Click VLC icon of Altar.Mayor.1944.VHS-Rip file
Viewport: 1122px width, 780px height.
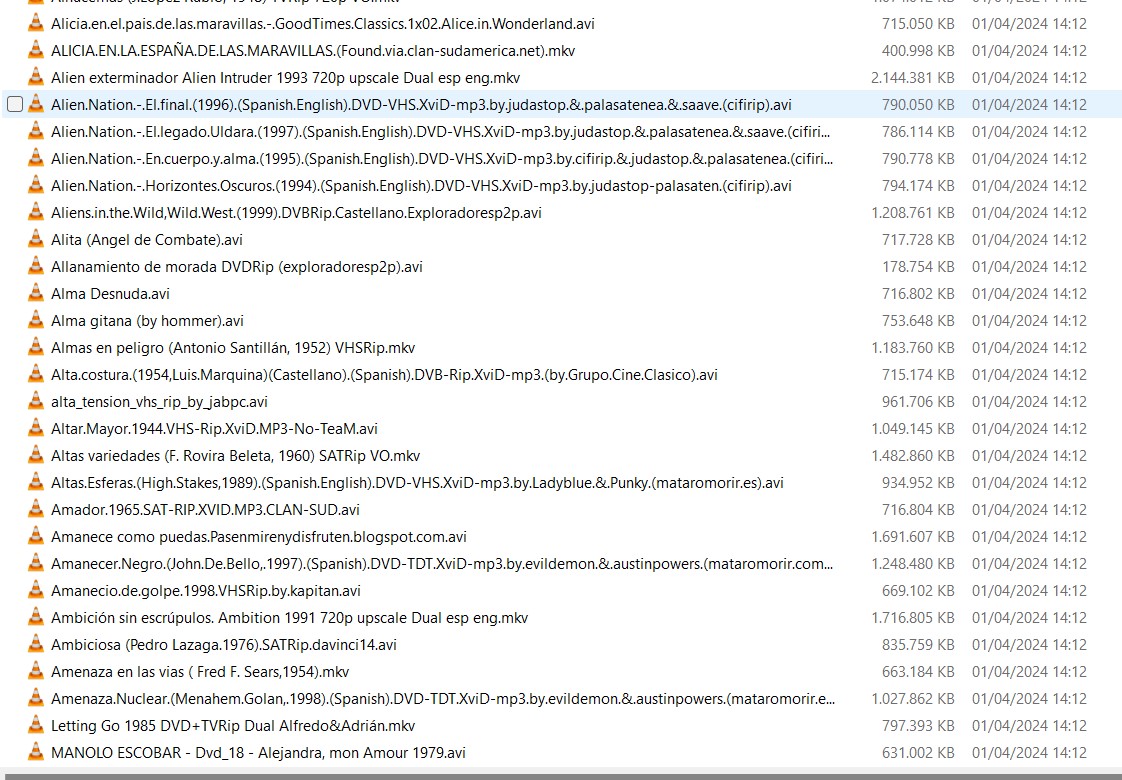(x=35, y=429)
